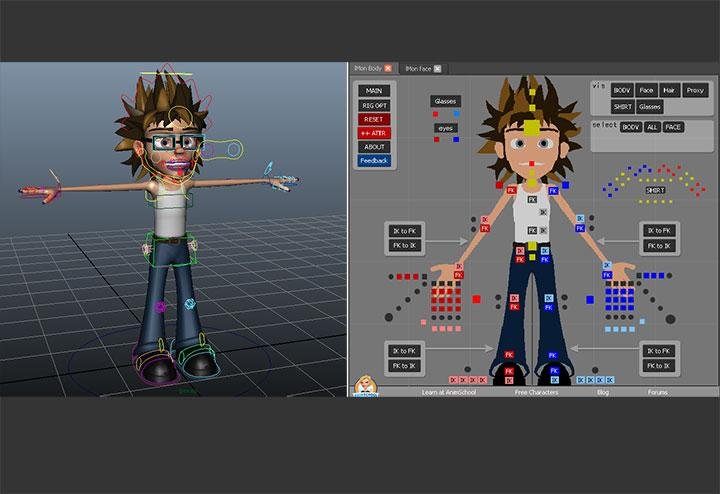Click IK to FK for the blue leg
720x494 pixels.
(658, 351)
